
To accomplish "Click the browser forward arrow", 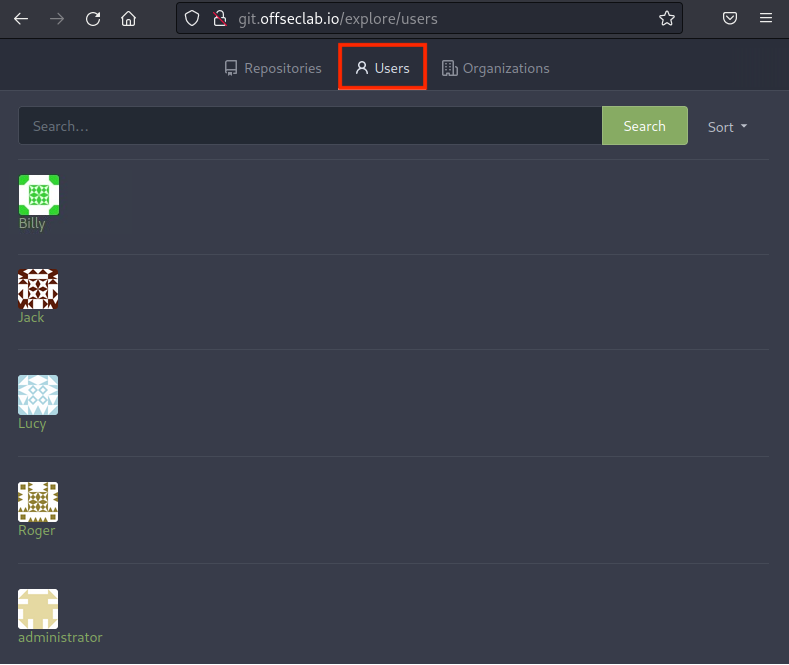I will tap(57, 18).
